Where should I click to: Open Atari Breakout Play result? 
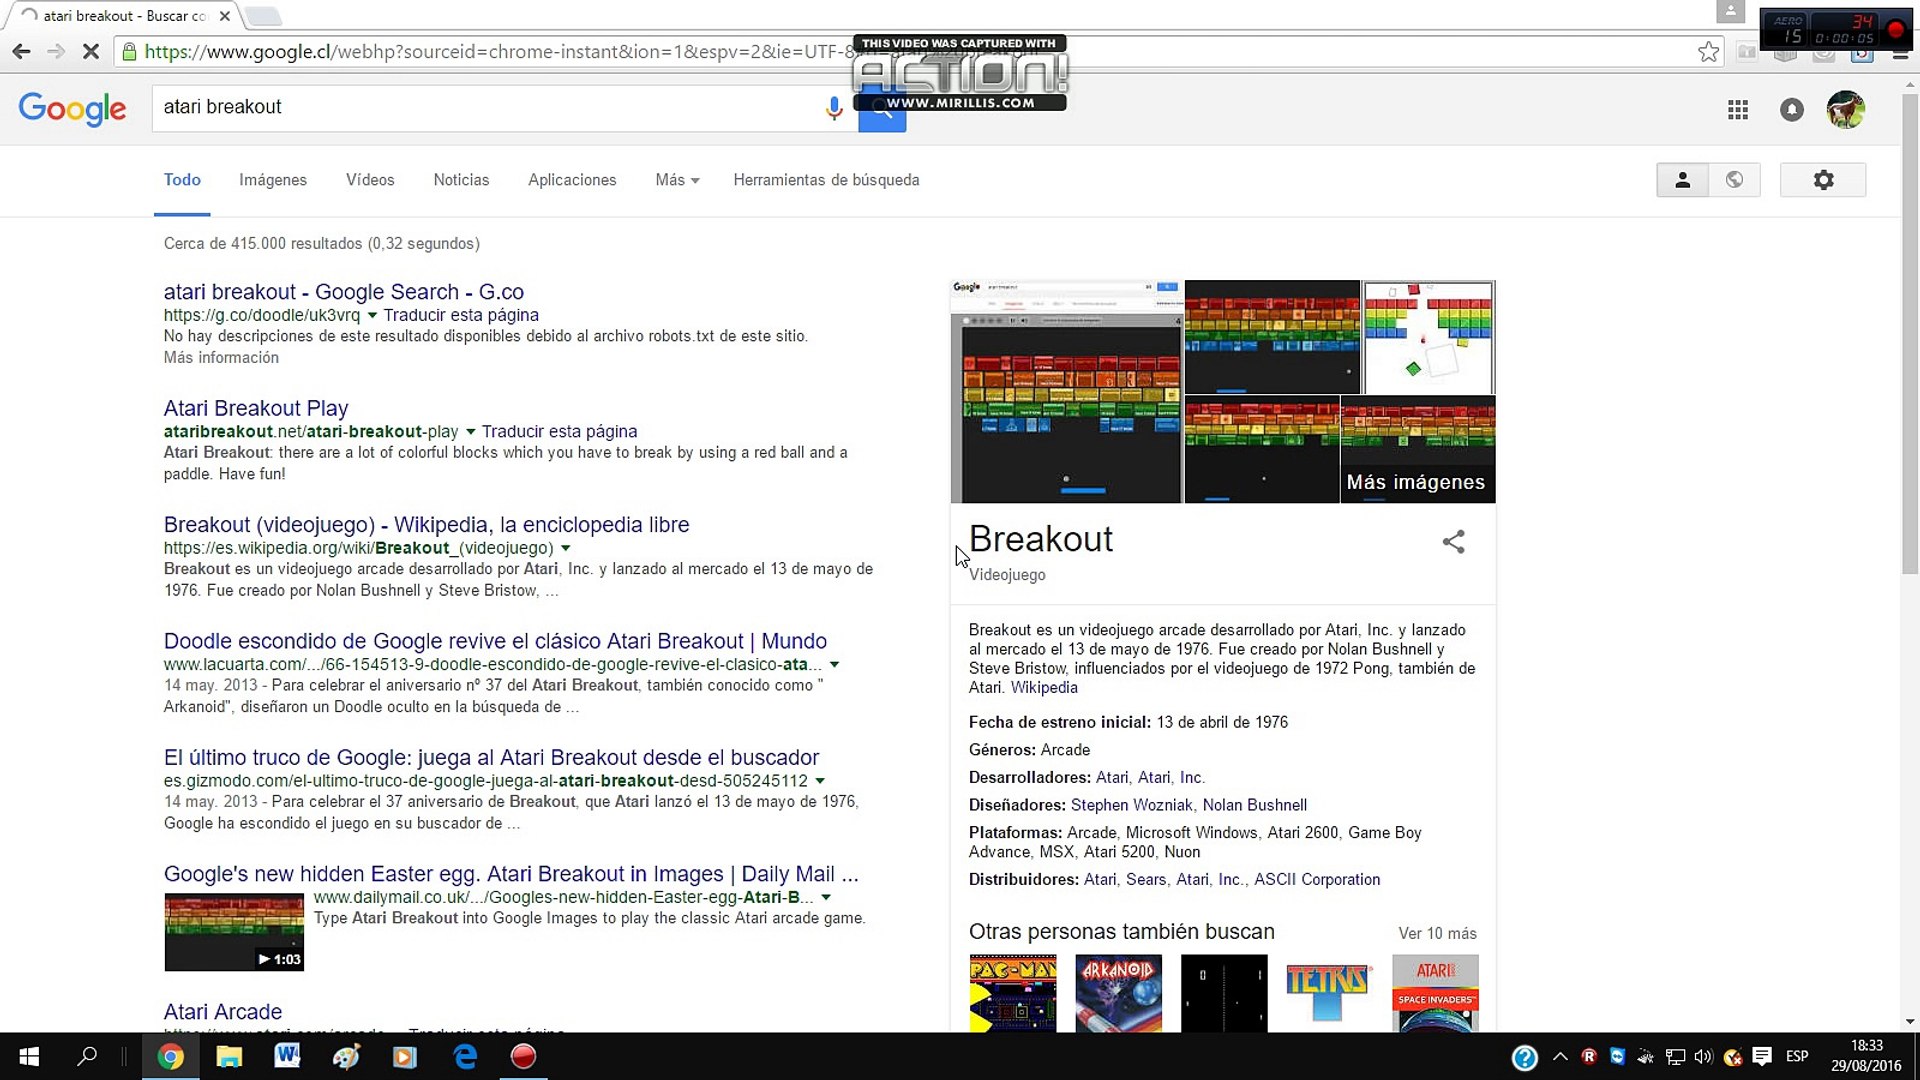256,408
